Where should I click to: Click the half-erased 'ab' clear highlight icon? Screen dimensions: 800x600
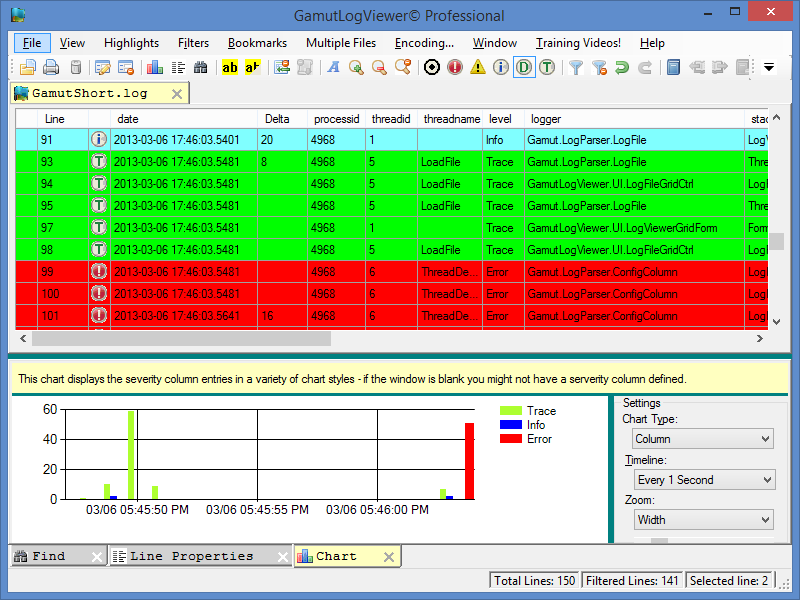[253, 67]
